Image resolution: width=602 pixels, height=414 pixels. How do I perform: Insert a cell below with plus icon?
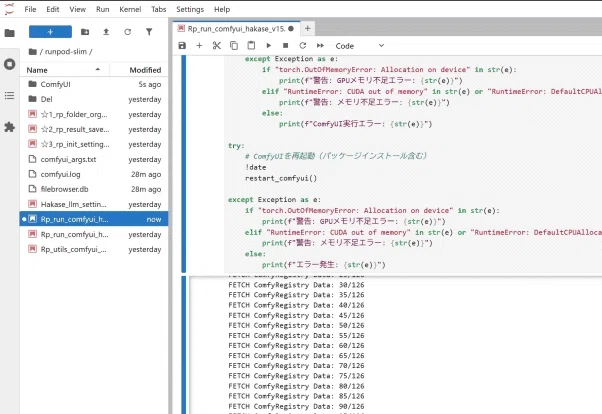(x=199, y=46)
